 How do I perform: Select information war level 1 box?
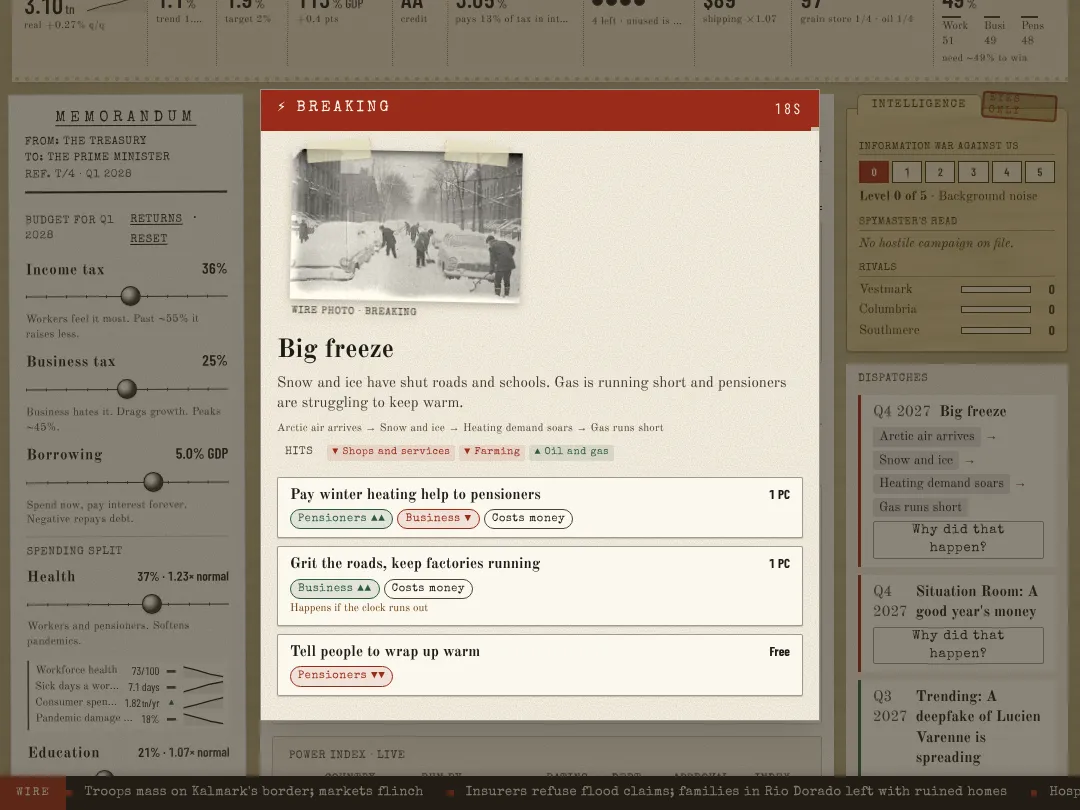(x=906, y=172)
